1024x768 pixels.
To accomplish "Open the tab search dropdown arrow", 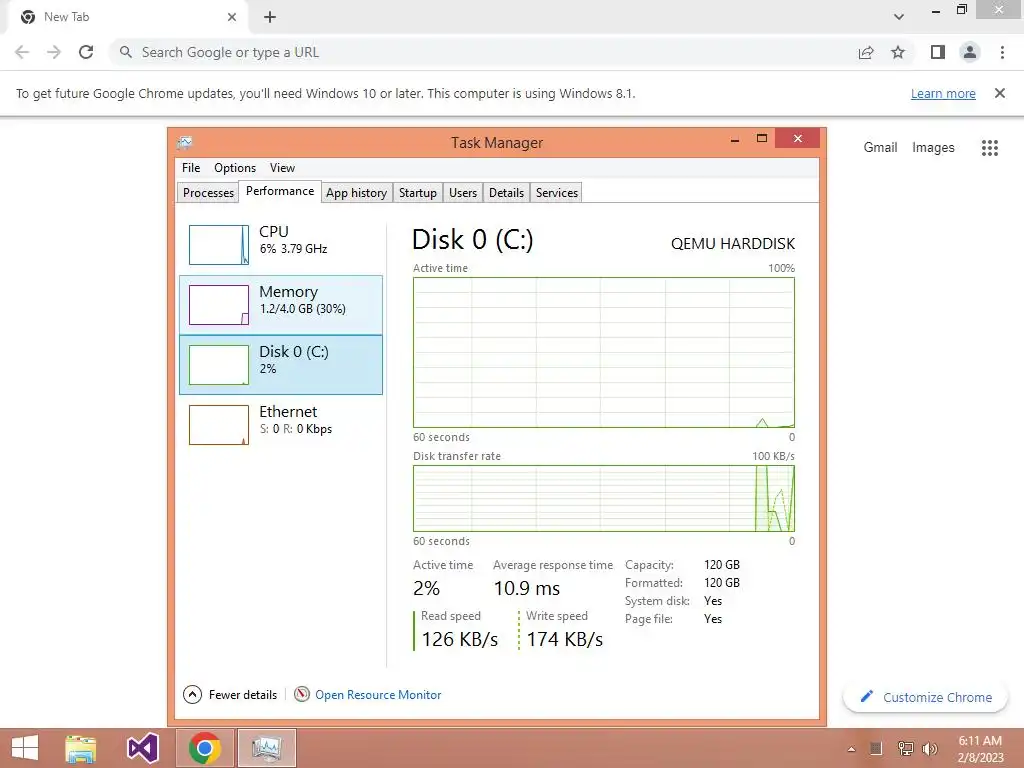I will pos(899,17).
